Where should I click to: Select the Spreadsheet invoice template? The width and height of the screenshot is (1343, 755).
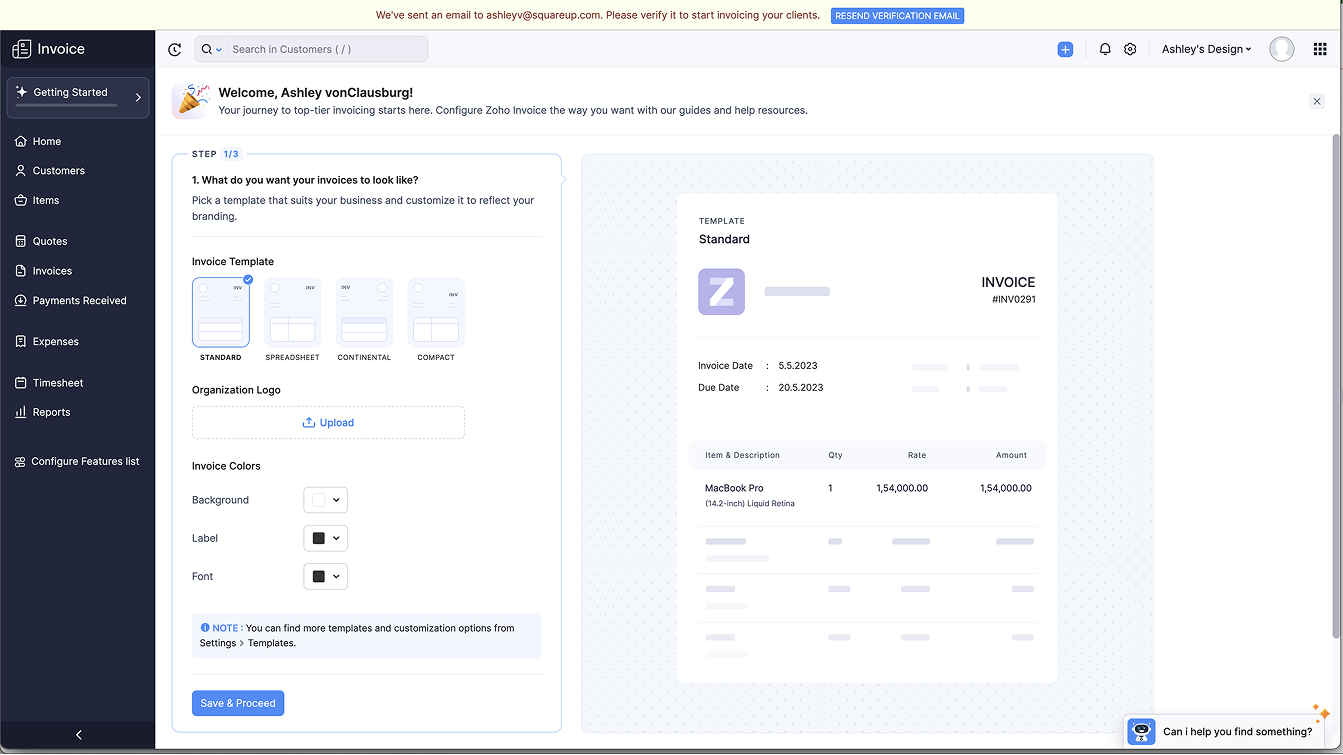[x=291, y=311]
